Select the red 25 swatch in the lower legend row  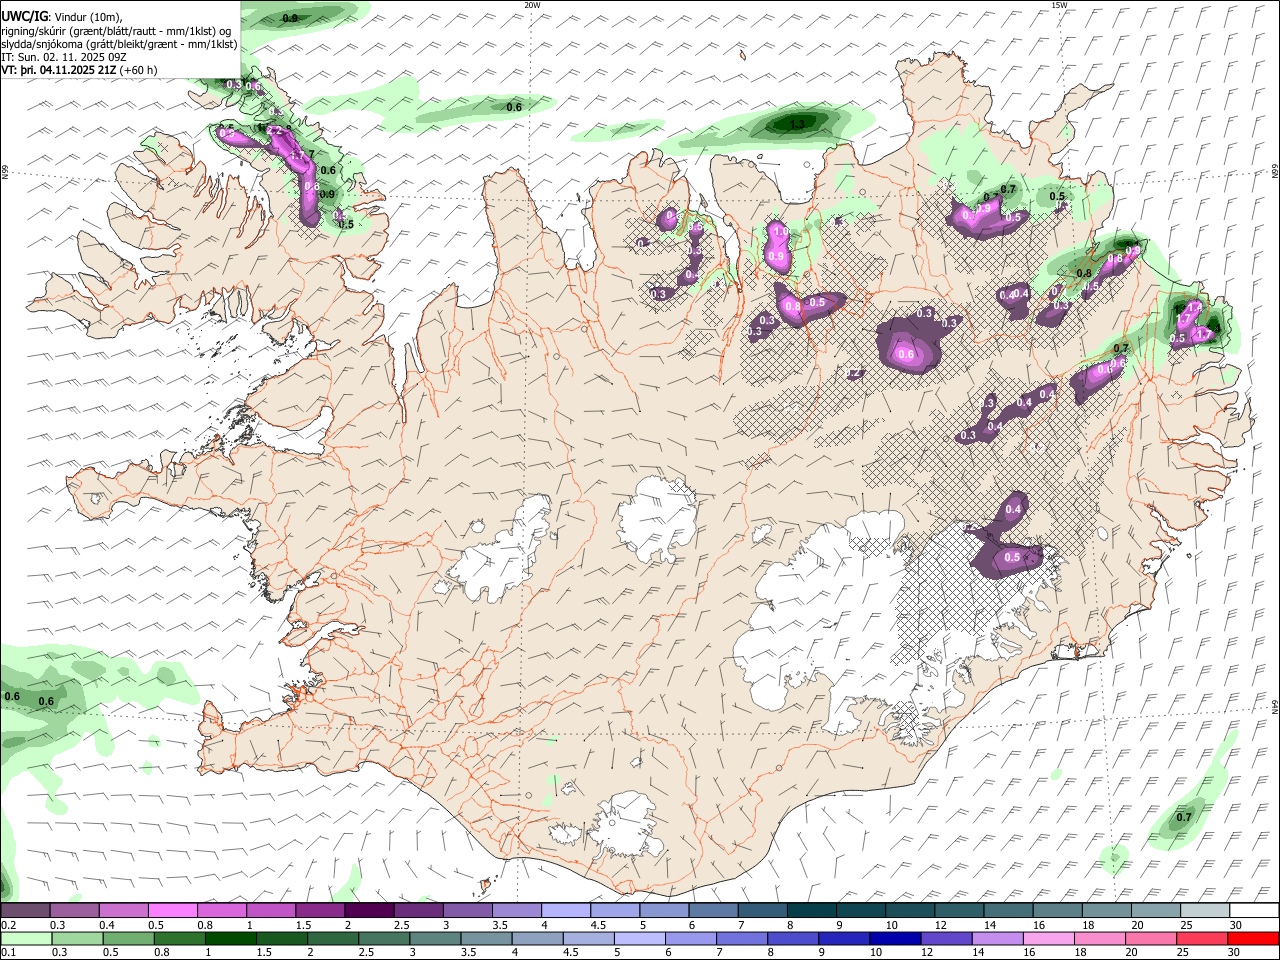click(x=1201, y=938)
